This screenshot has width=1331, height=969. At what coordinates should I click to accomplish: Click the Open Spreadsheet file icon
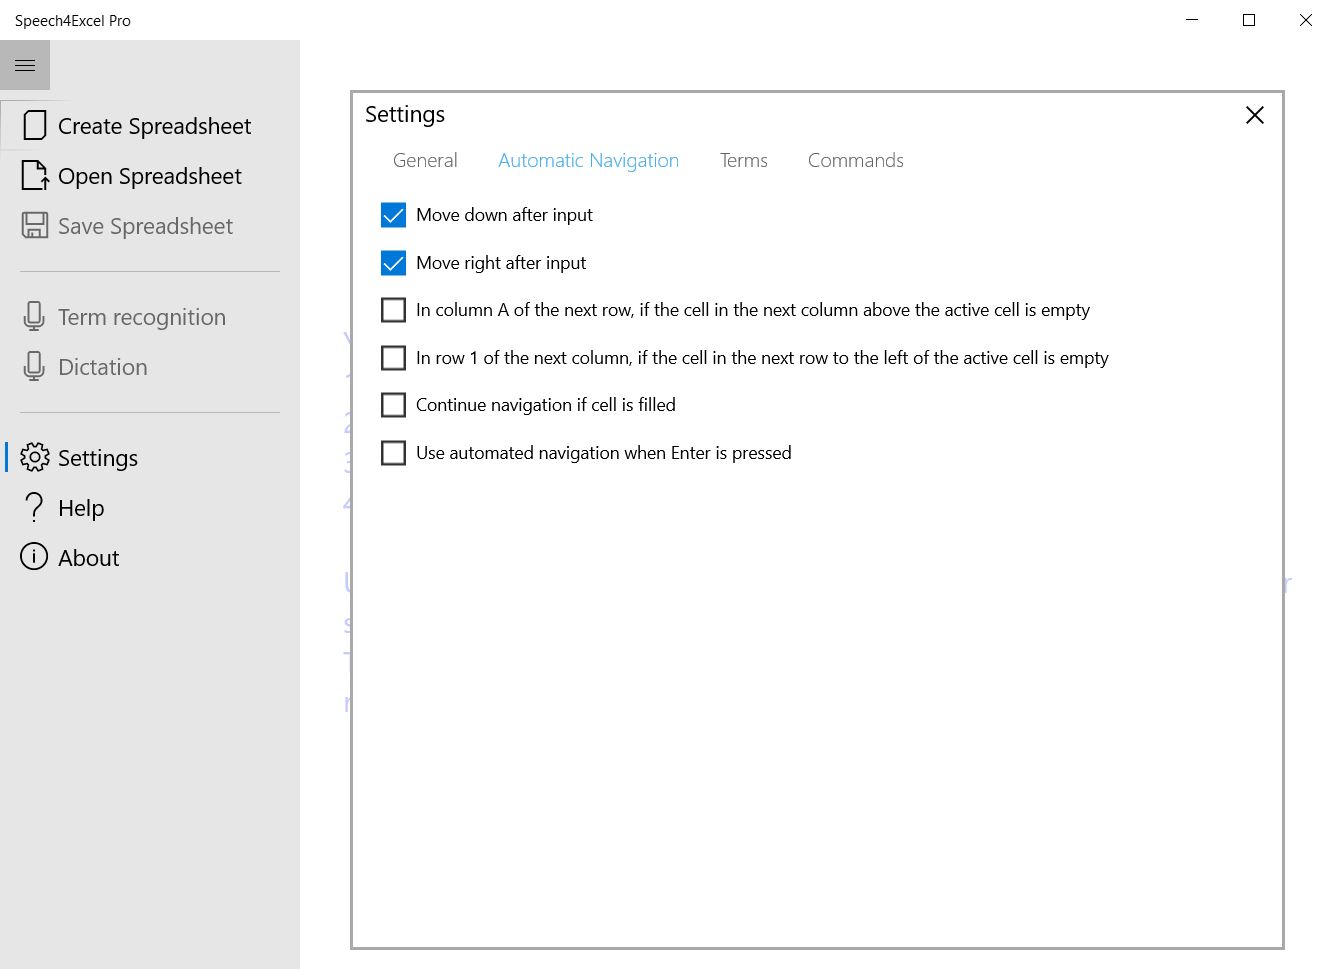tap(34, 176)
